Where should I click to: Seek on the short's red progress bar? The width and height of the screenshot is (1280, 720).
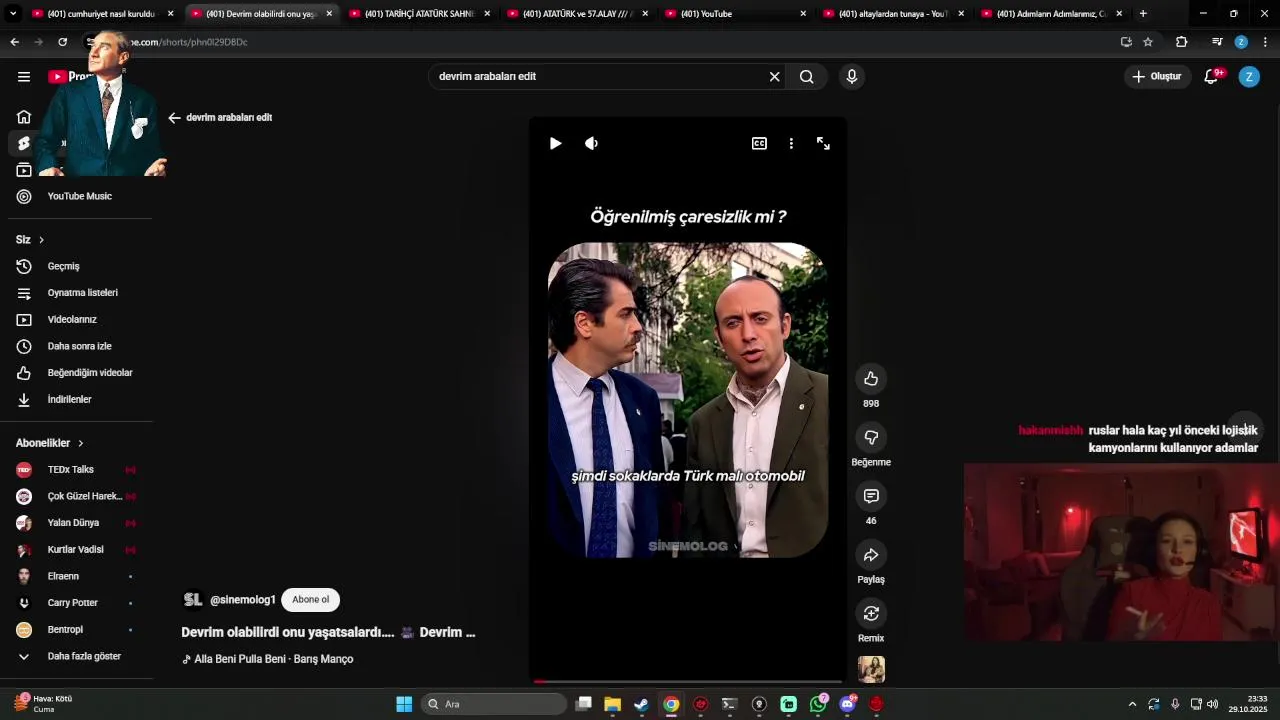click(688, 682)
